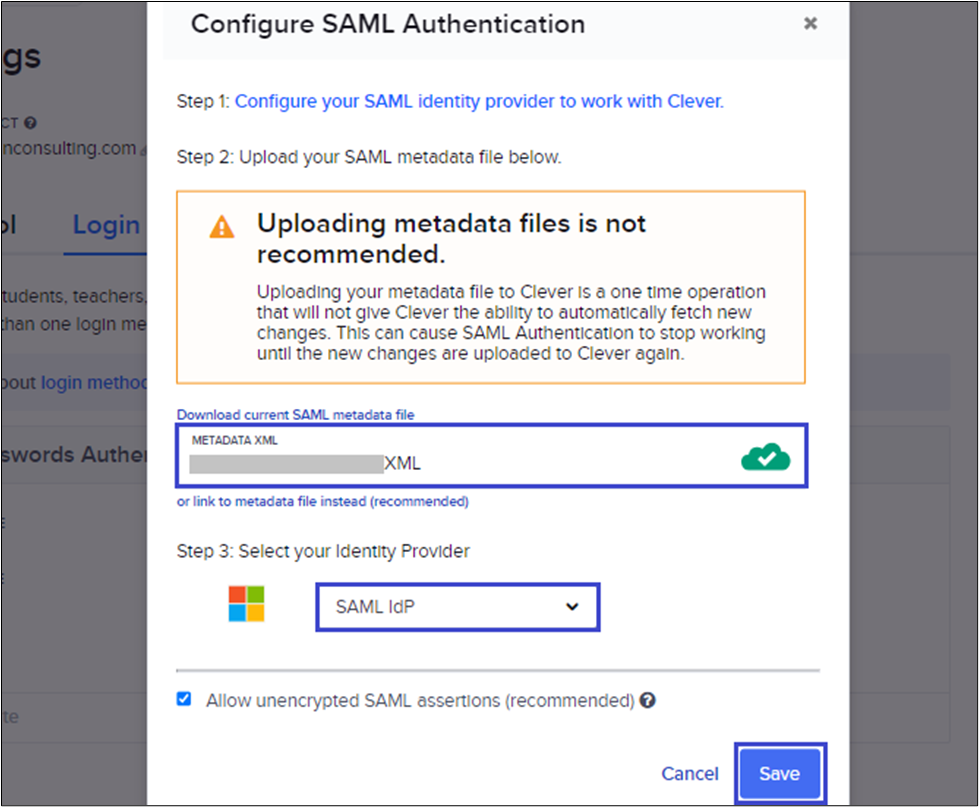Choose link to metadata file instead
This screenshot has width=979, height=807.
pos(322,501)
